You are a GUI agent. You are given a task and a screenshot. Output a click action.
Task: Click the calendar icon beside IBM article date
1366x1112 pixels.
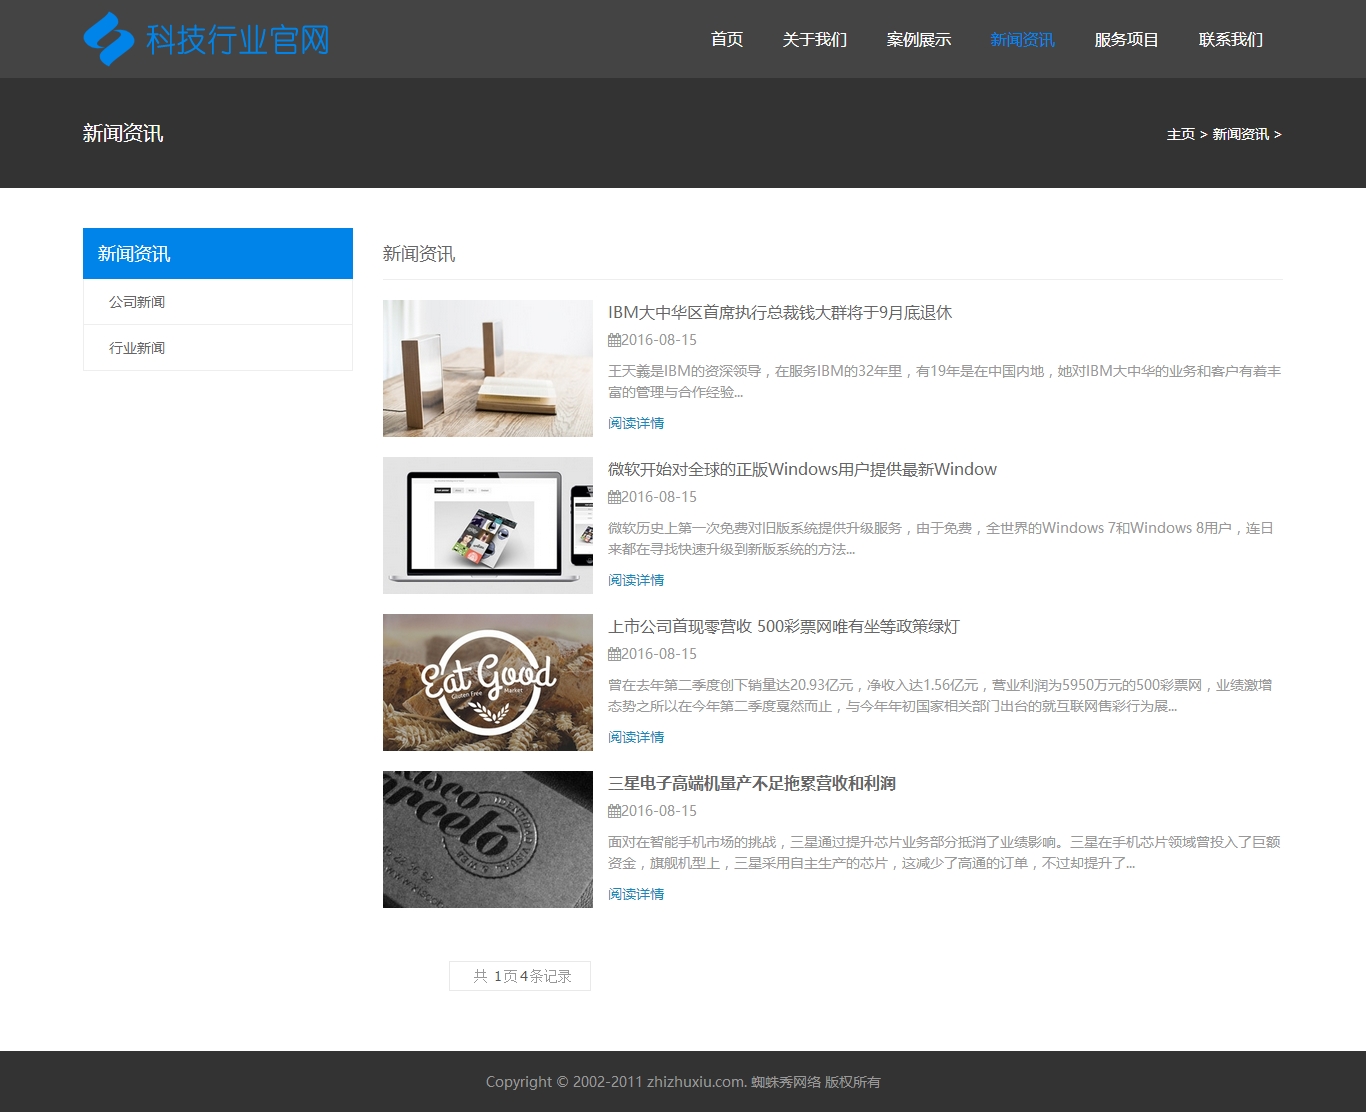[x=614, y=340]
